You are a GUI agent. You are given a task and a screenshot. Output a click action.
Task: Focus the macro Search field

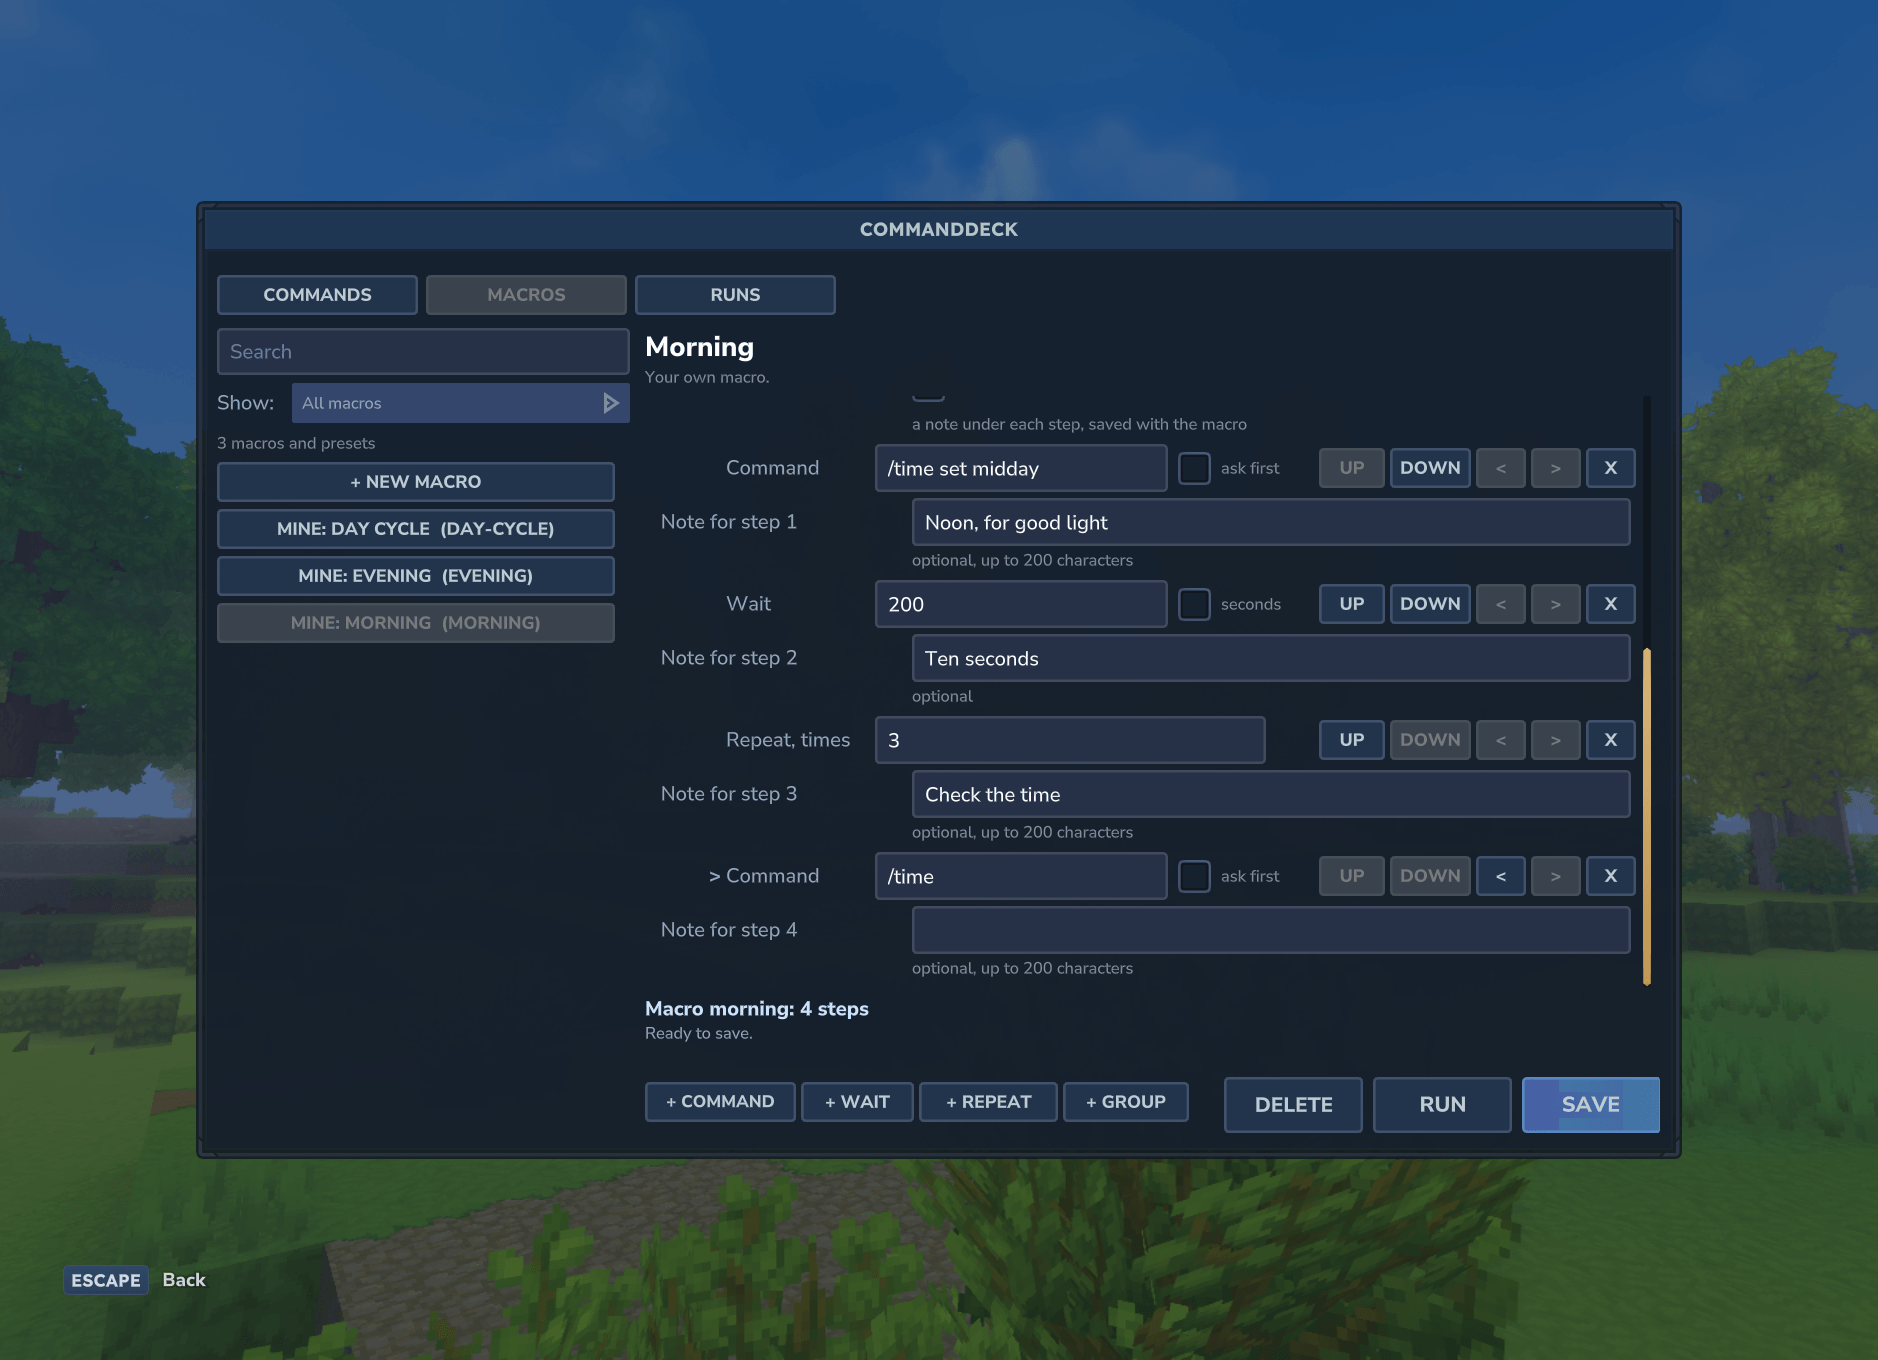[423, 352]
